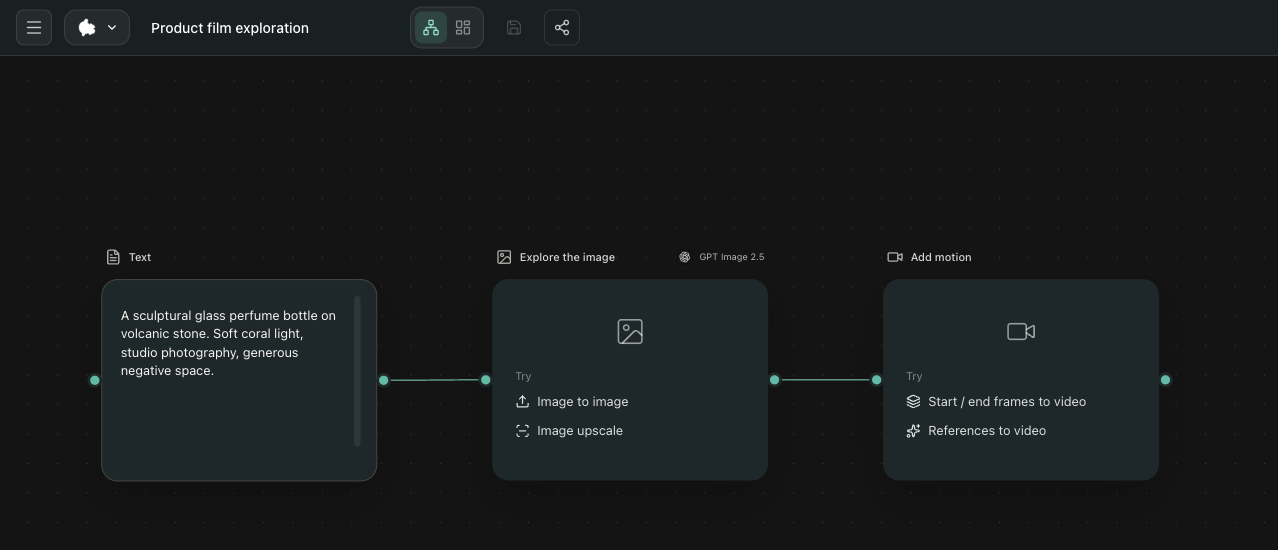Select the Text node label
1278x550 pixels.
140,257
